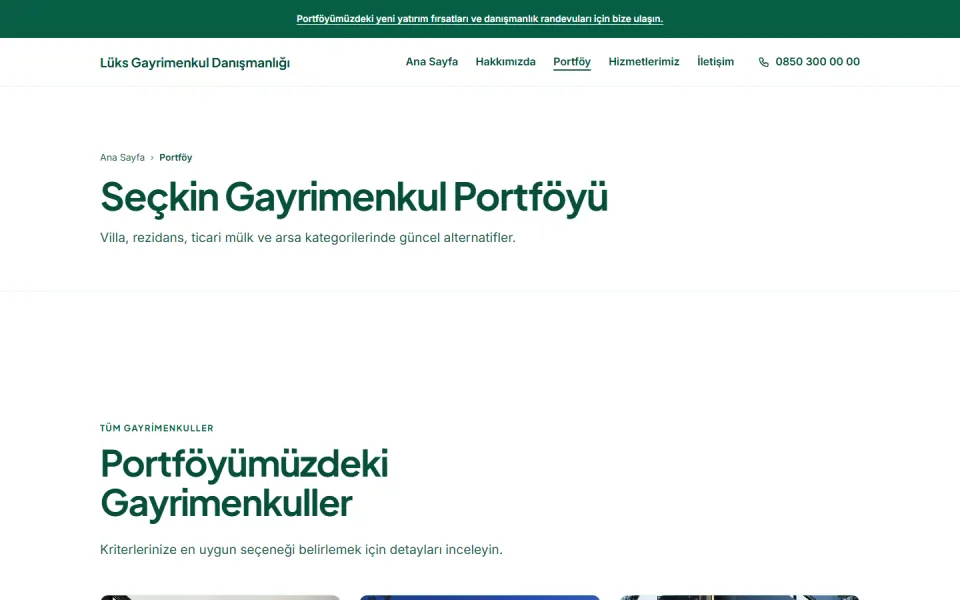Click the Lüks Gayrimenkul Danışmanlığı site logo
960x600 pixels.
pos(195,62)
